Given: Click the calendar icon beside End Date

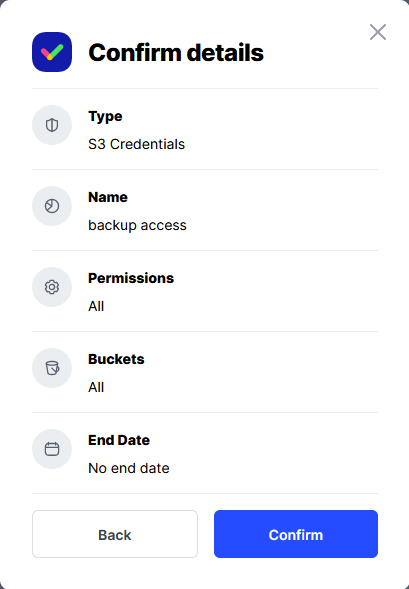Looking at the screenshot, I should 52,449.
